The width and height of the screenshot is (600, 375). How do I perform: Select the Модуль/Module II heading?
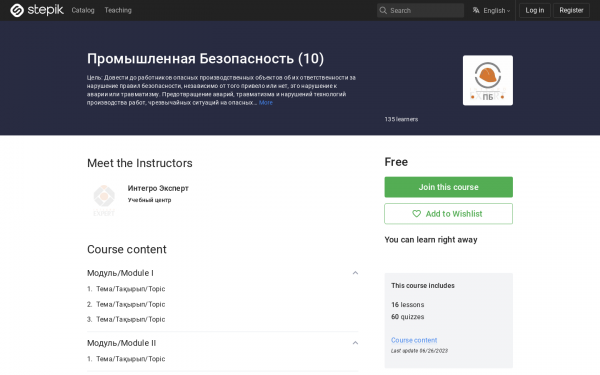(x=121, y=343)
